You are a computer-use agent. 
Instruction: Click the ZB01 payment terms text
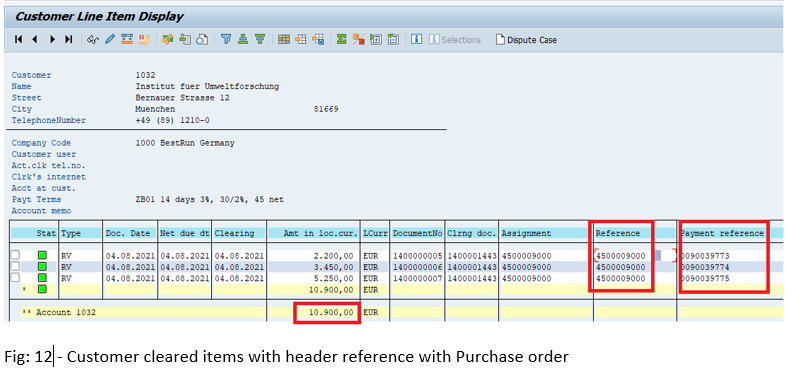click(209, 200)
